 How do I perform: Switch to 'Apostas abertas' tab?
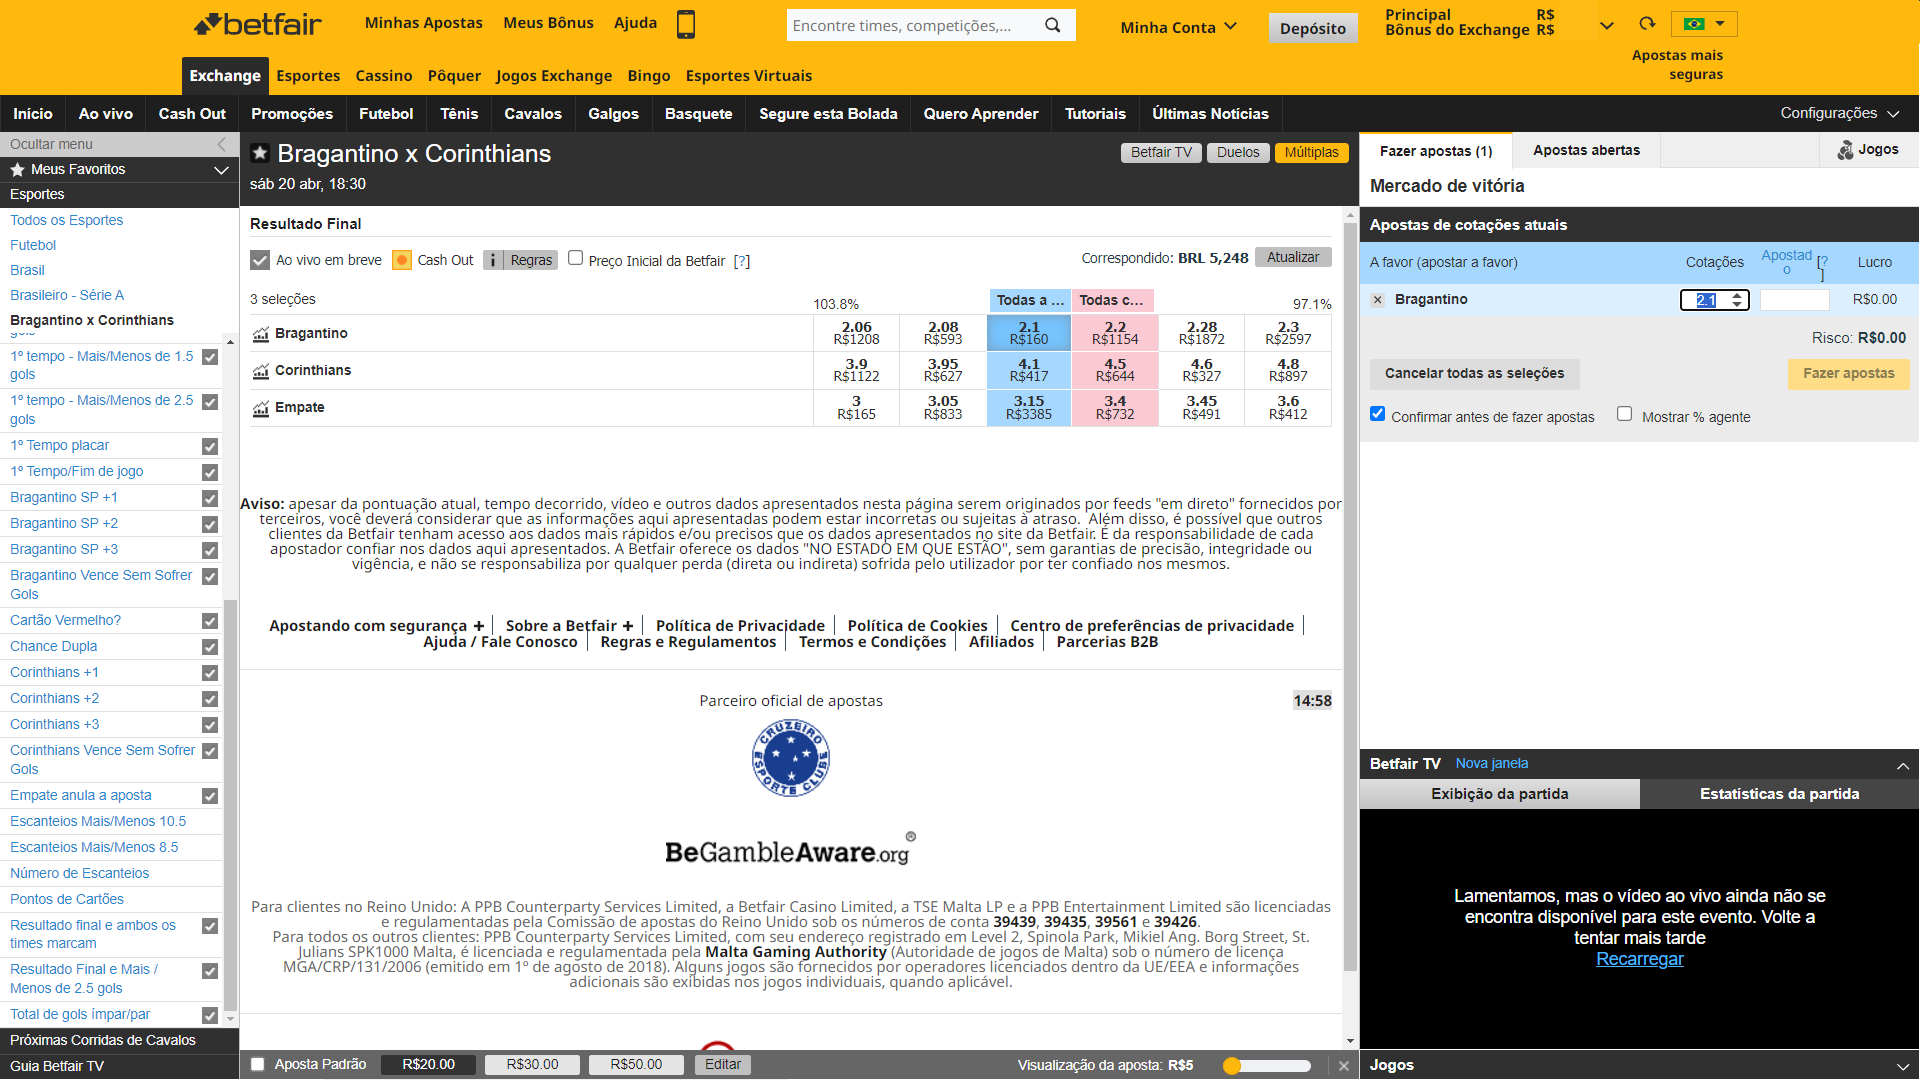point(1585,150)
